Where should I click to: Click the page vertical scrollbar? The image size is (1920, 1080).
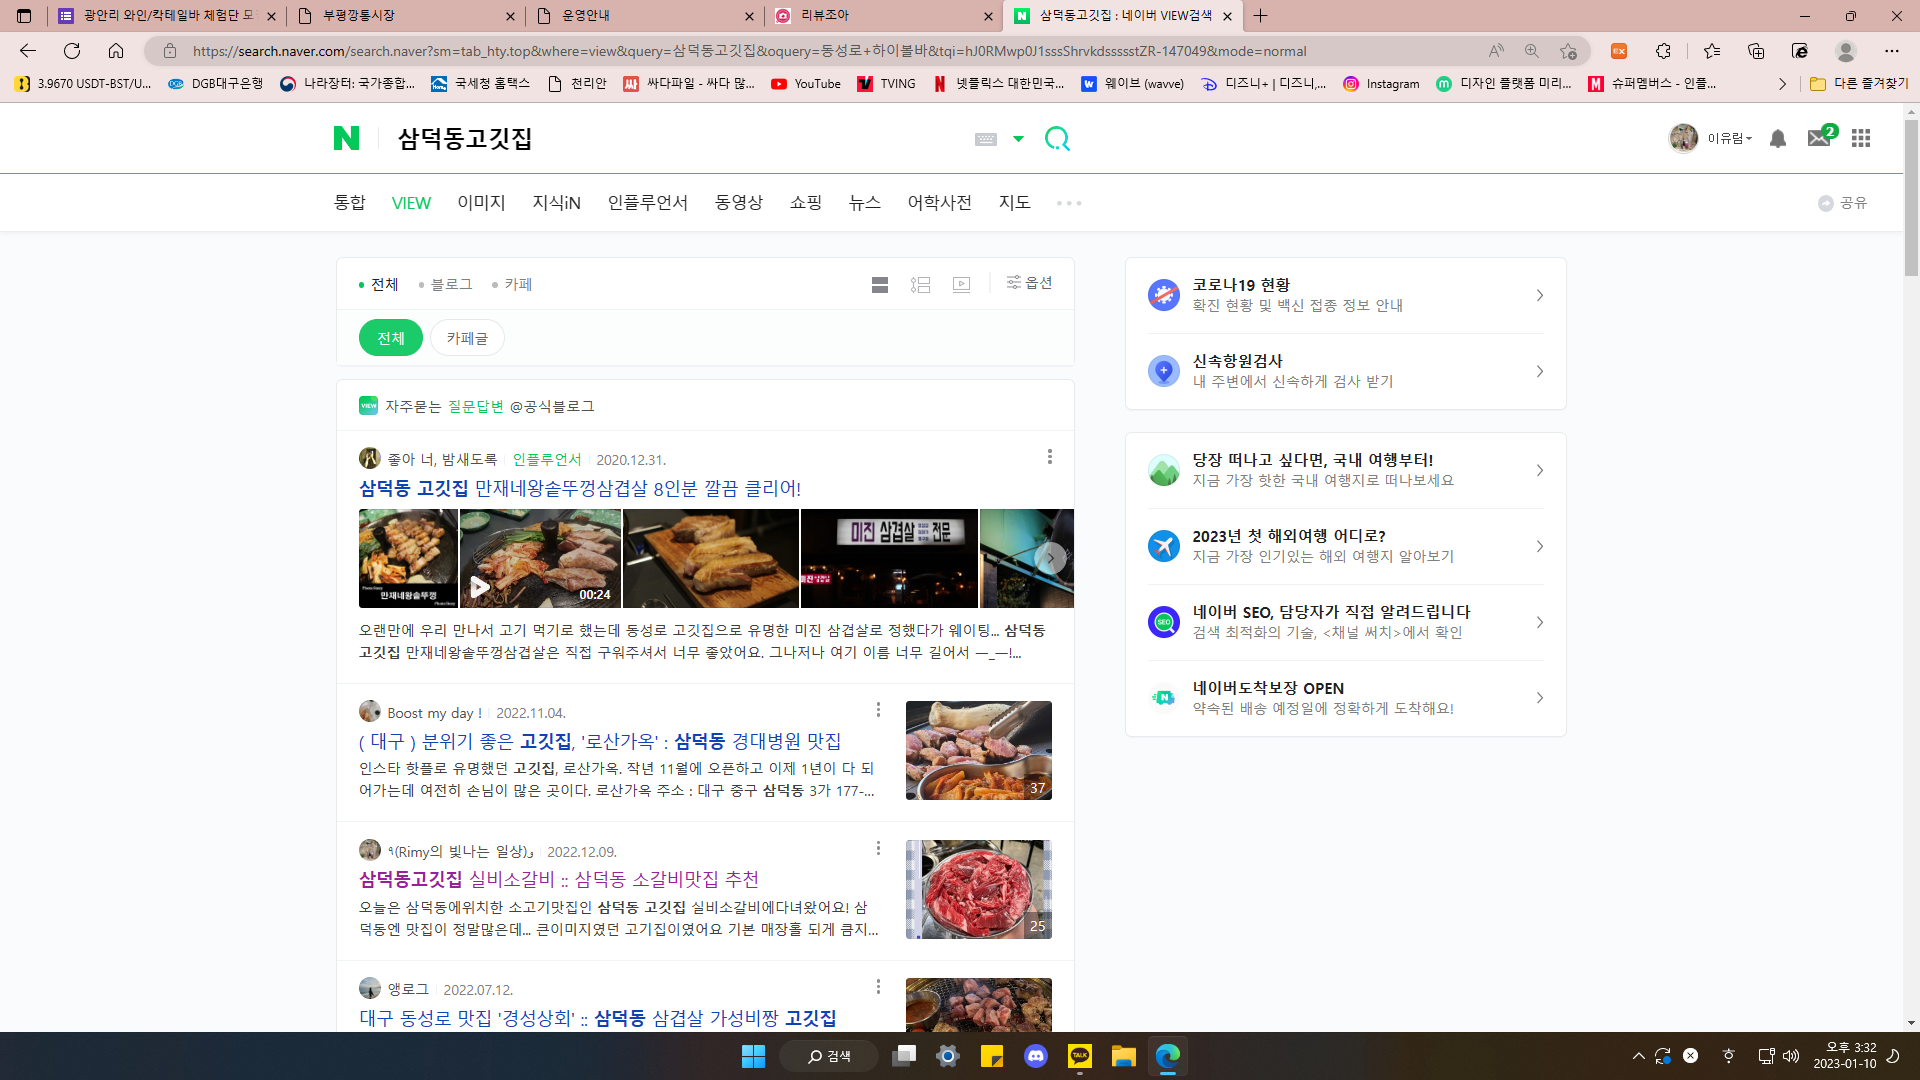click(x=1911, y=200)
